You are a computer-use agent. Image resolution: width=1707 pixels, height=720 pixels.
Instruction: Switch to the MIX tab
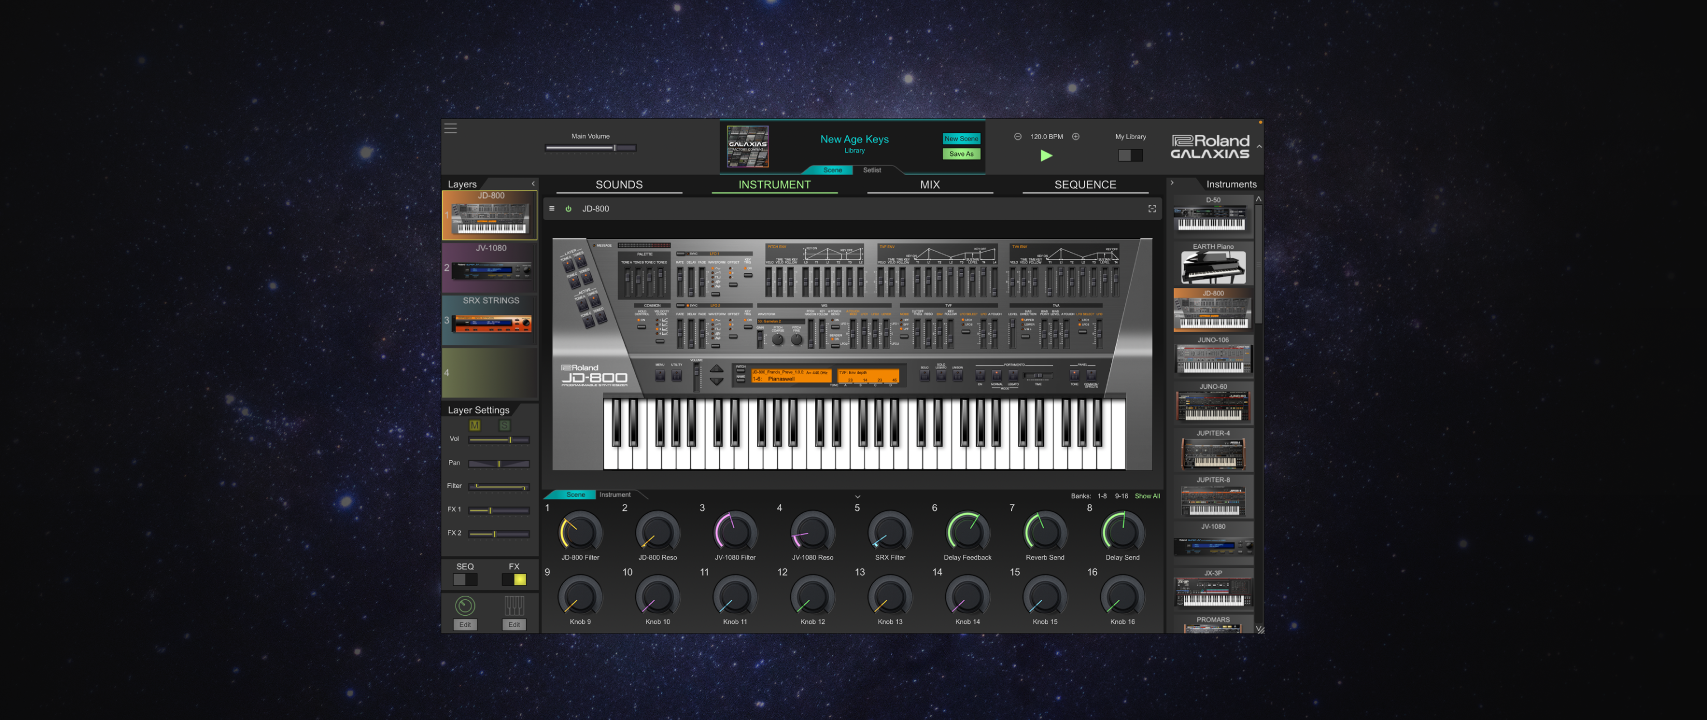930,185
